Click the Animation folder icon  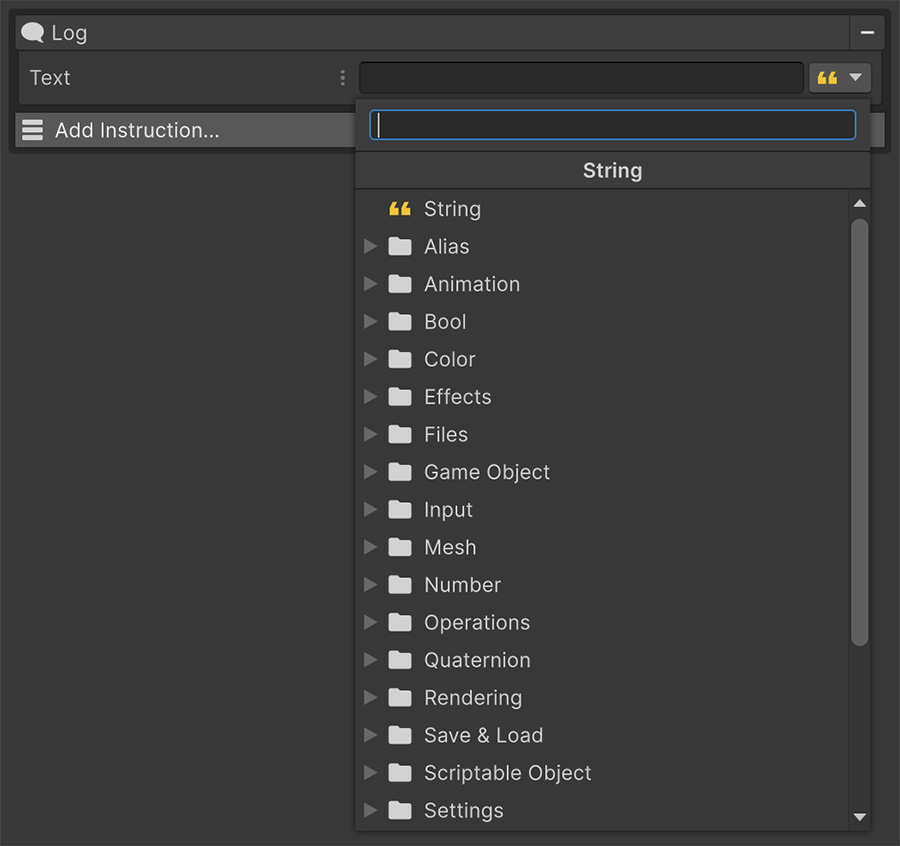(400, 284)
